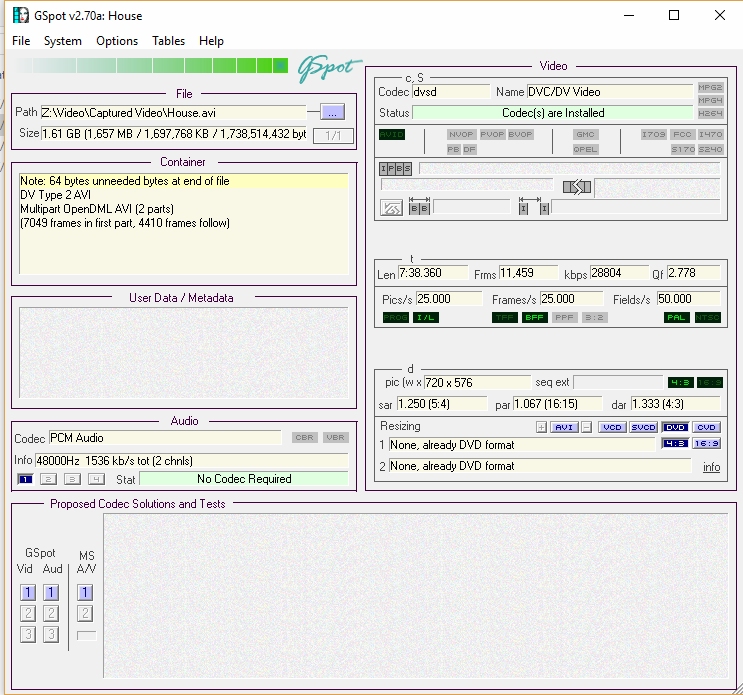
Task: Open the File menu
Action: click(21, 41)
